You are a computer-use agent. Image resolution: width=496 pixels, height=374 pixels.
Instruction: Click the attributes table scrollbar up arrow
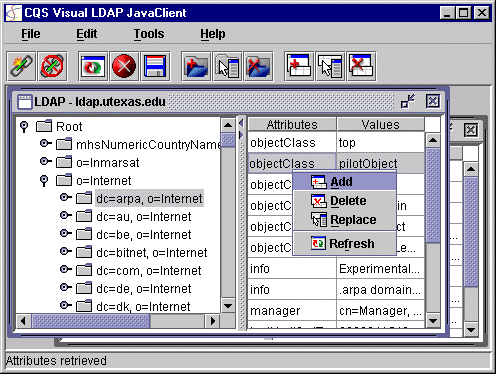[433, 140]
